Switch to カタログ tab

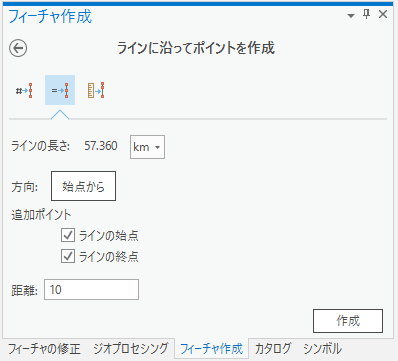coord(273,349)
